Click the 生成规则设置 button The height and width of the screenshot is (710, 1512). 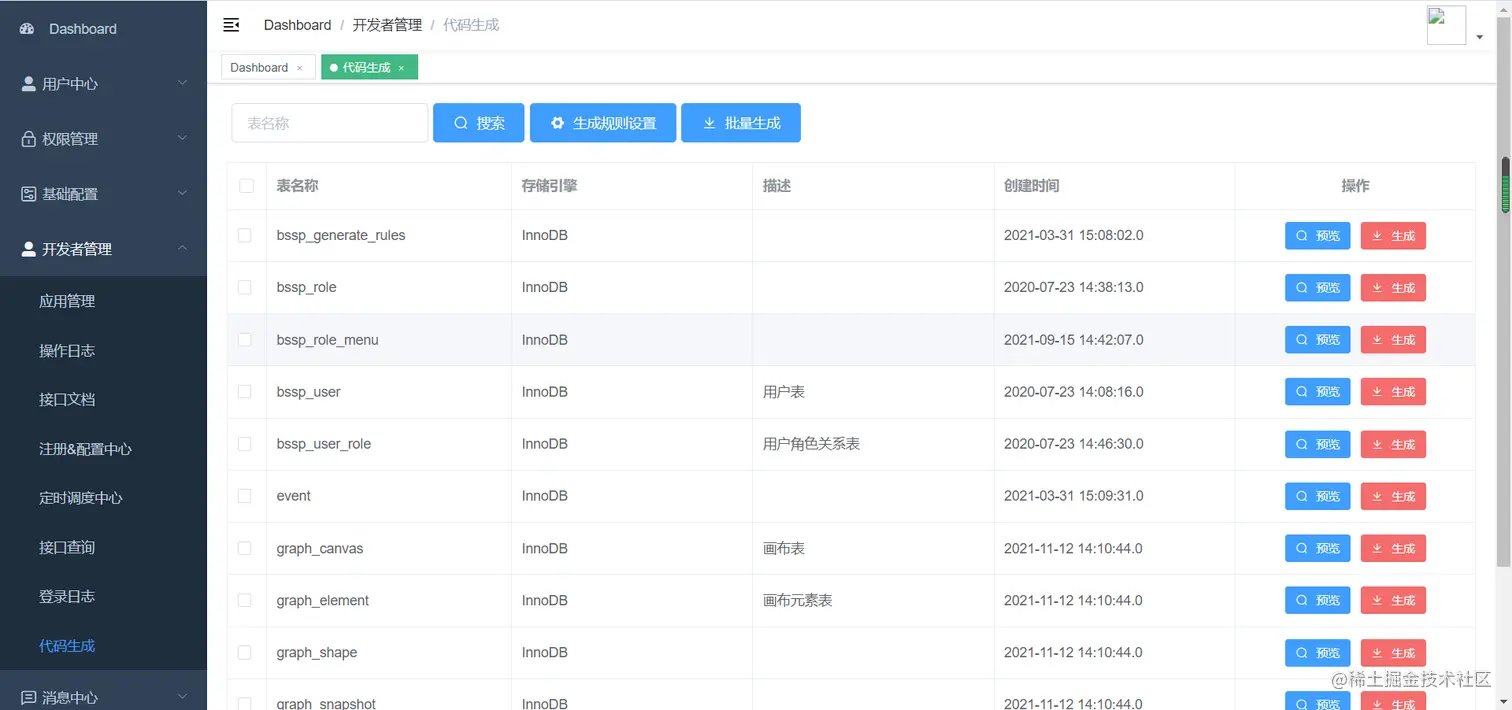click(603, 123)
